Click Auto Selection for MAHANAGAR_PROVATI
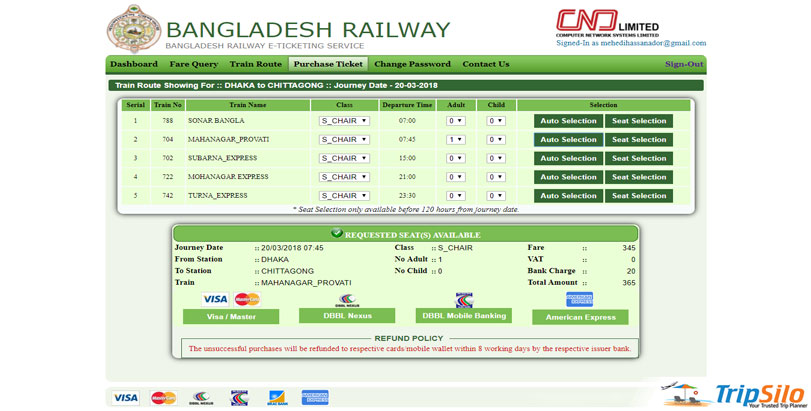Viewport: 811px width, 411px height. (568, 140)
